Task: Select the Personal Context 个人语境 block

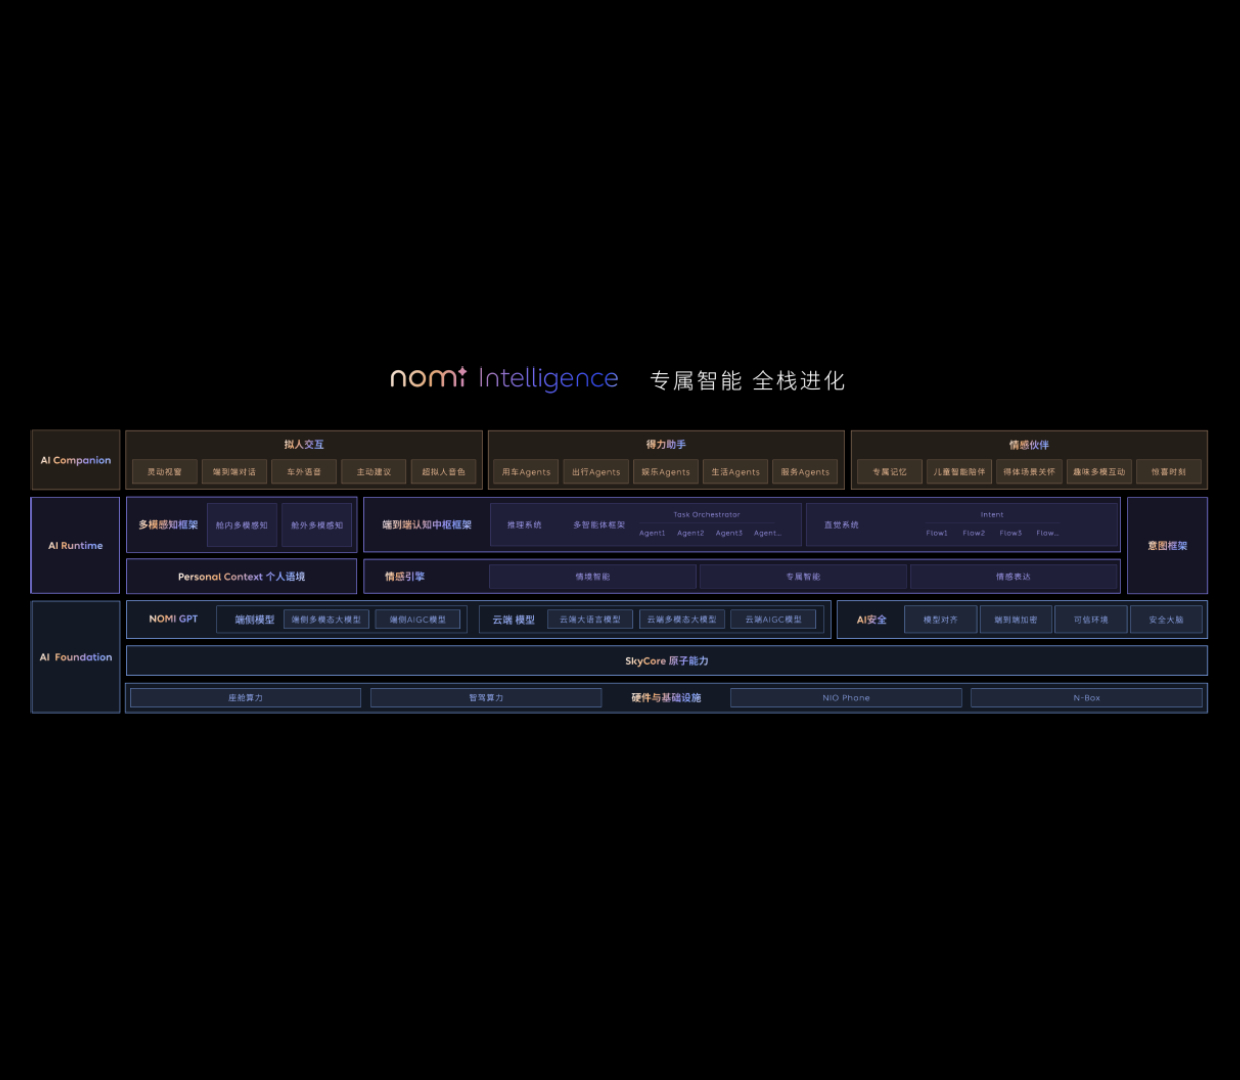Action: [x=241, y=577]
